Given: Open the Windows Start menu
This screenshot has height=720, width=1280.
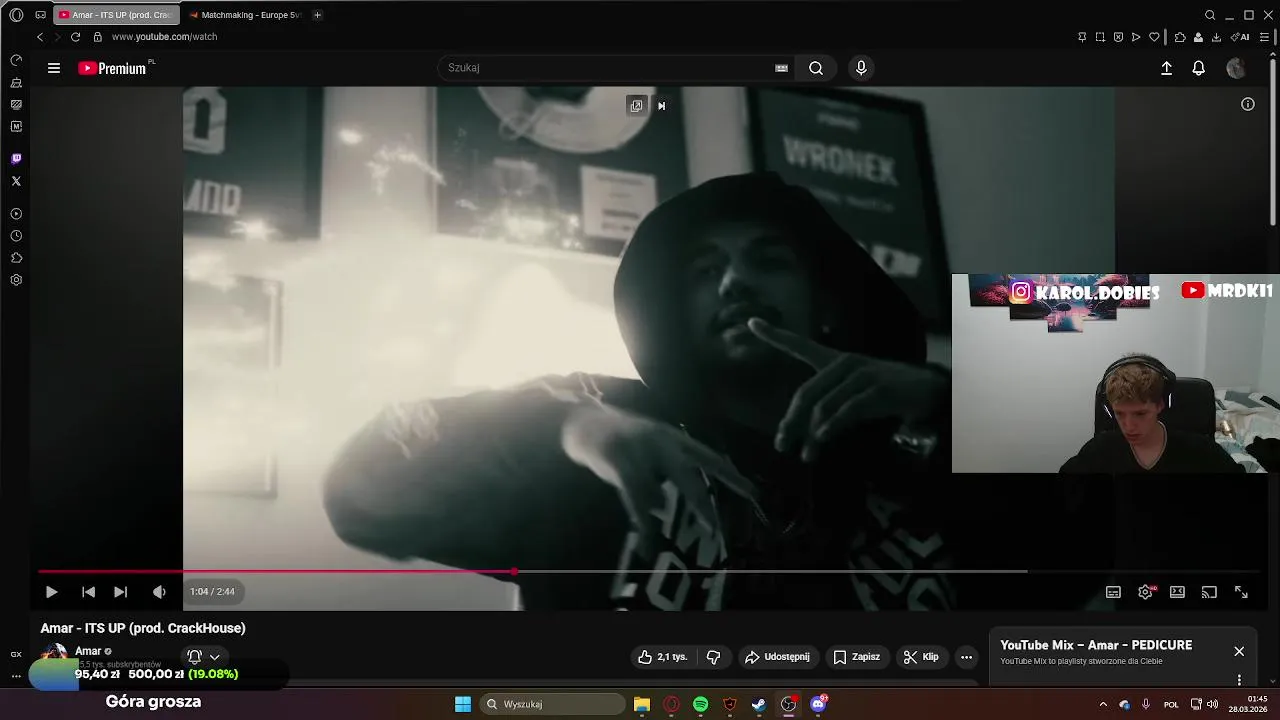Looking at the screenshot, I should [x=463, y=704].
